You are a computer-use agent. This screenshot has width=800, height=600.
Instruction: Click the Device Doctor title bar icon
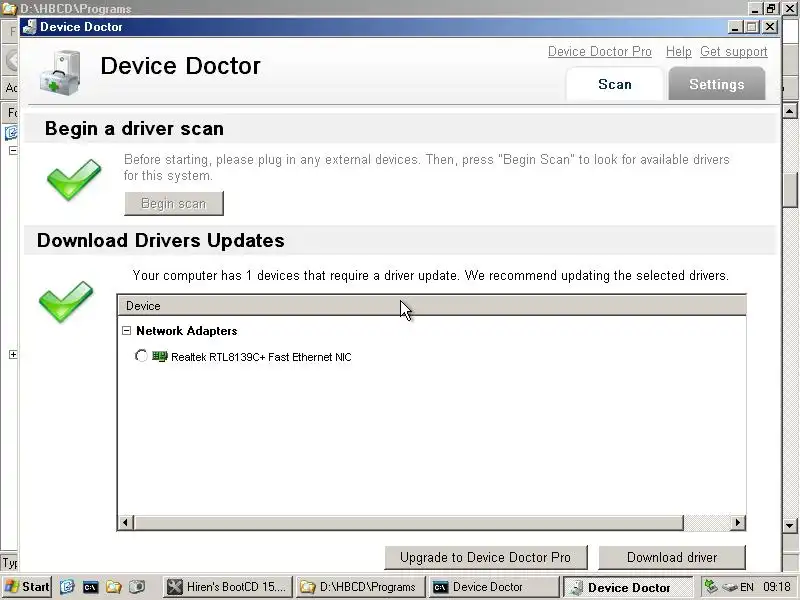click(30, 27)
